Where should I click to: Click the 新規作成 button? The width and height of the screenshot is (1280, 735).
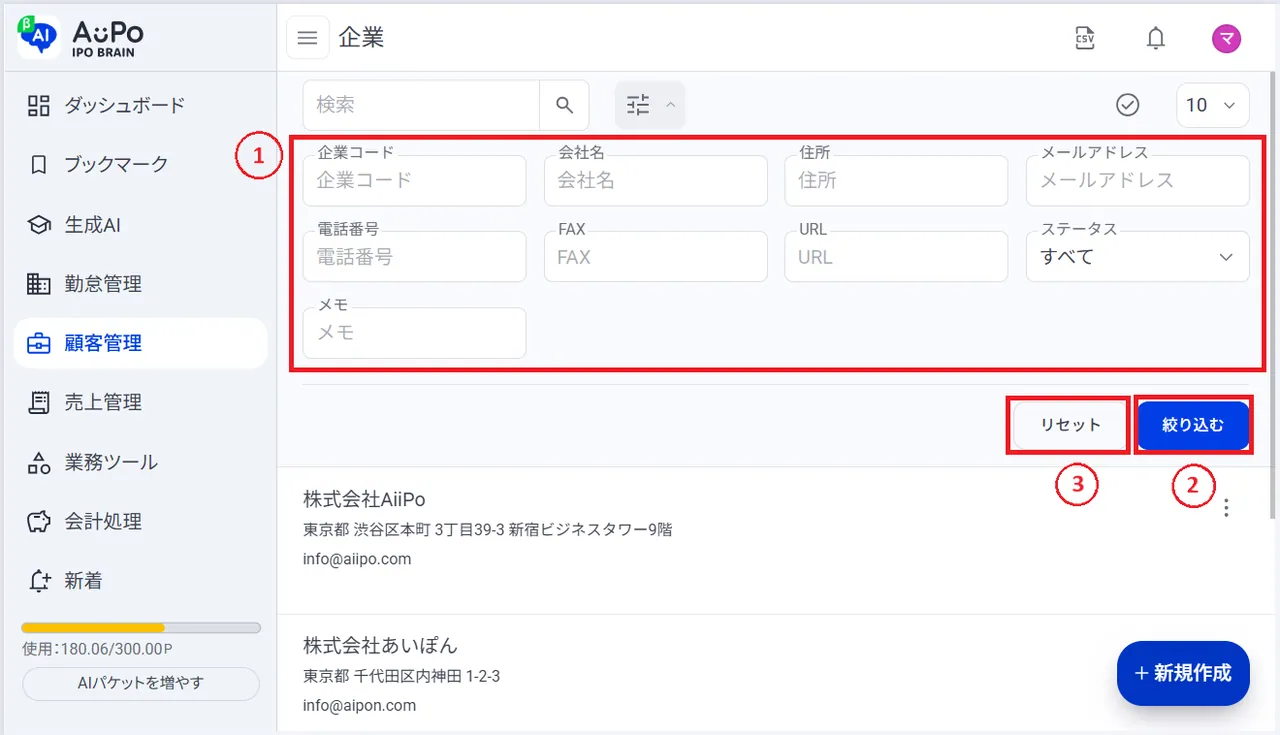point(1184,673)
